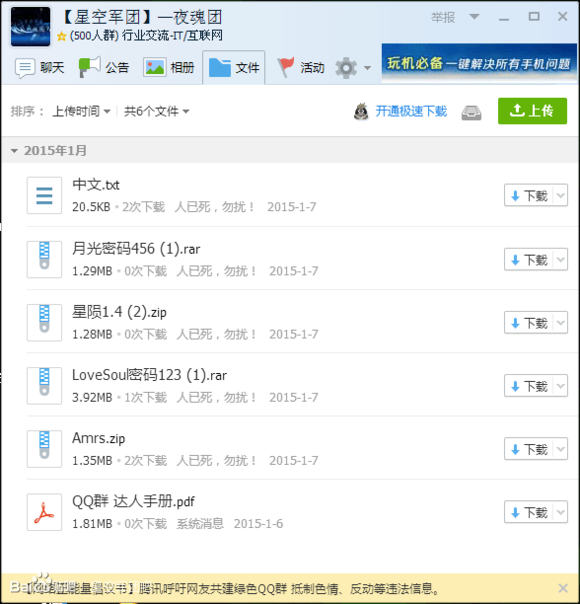
Task: Click archive icon for LoveSoul密码123 (1).rar
Action: tap(44, 386)
